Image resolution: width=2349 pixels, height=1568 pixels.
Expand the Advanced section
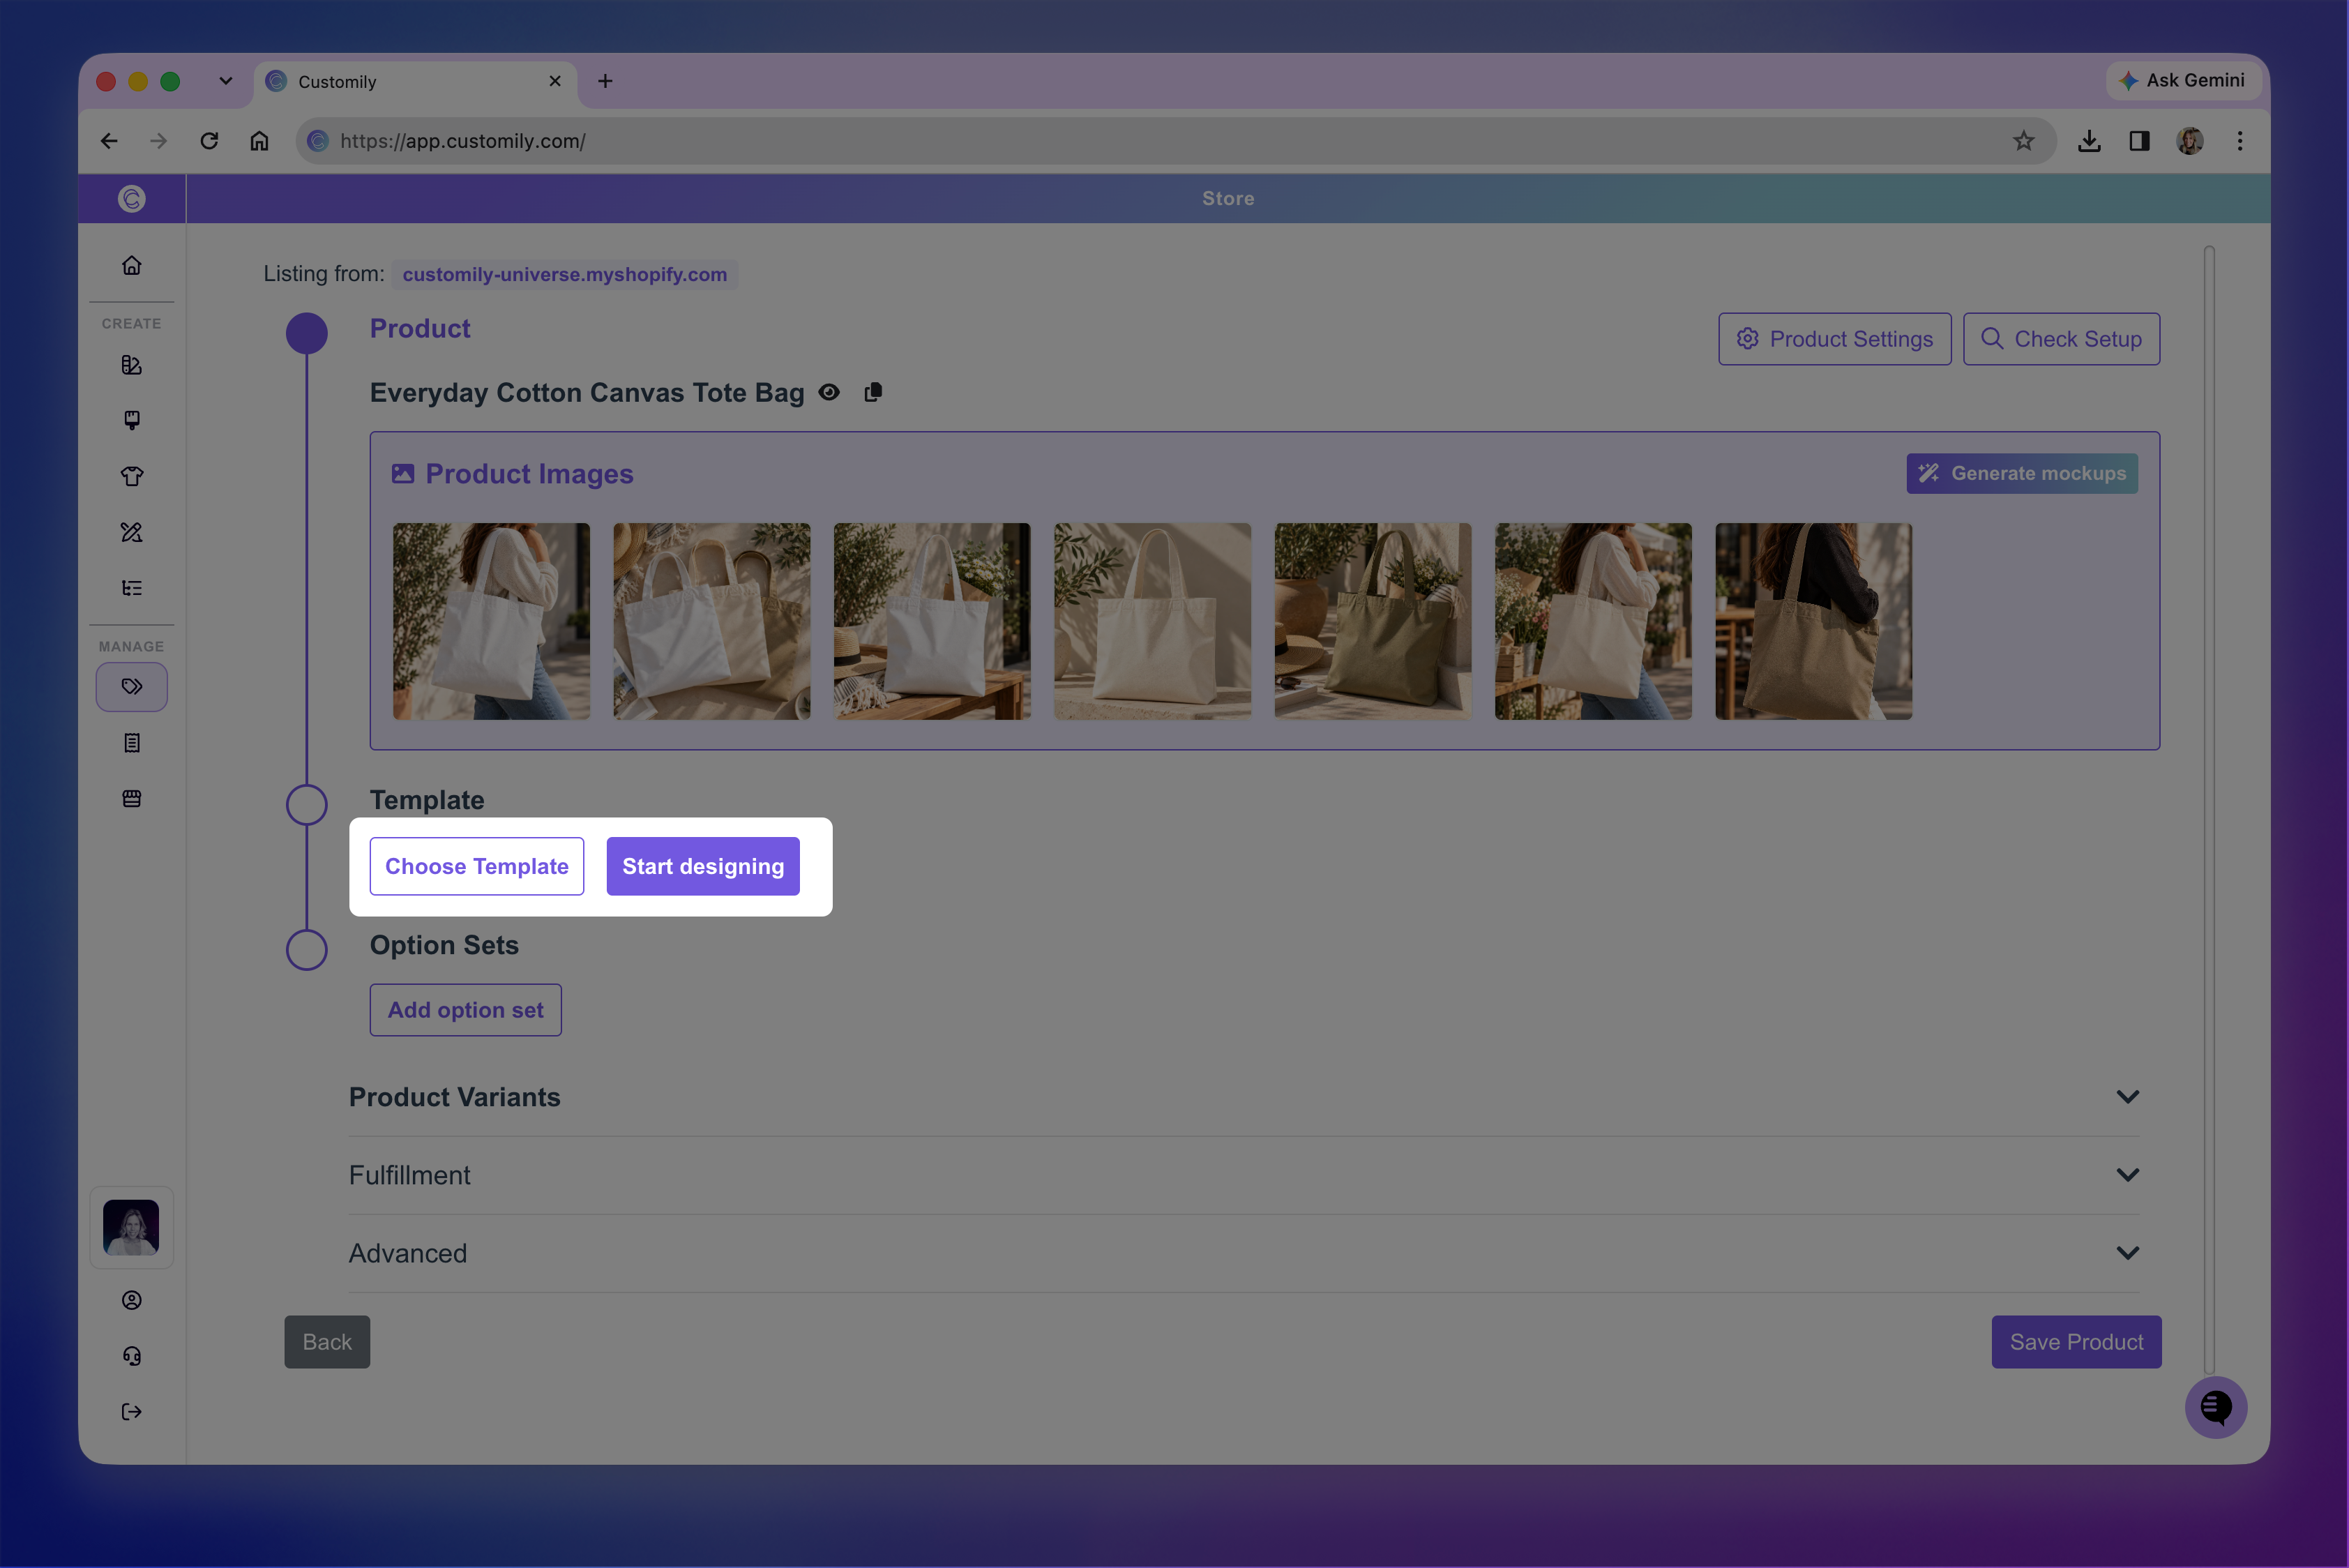pos(1244,1253)
